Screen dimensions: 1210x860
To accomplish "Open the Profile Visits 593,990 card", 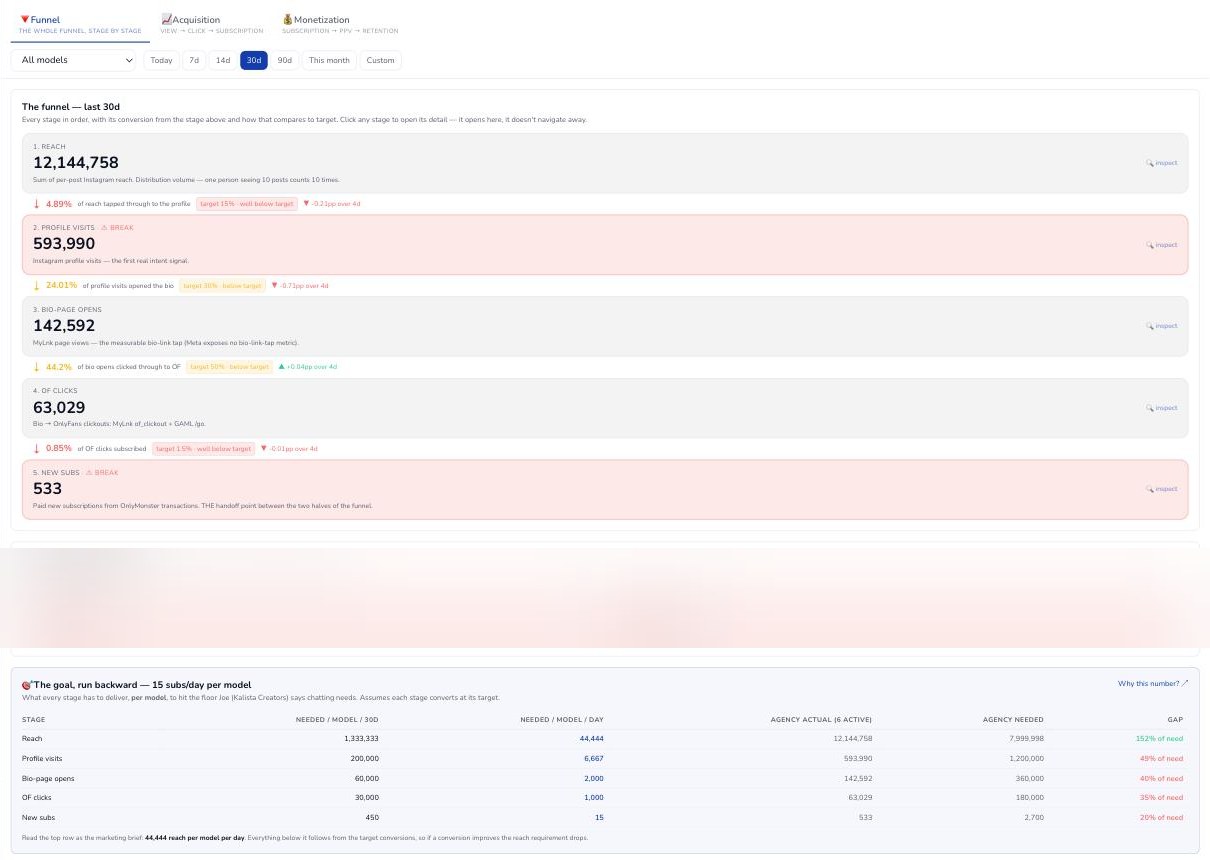I will pos(605,245).
